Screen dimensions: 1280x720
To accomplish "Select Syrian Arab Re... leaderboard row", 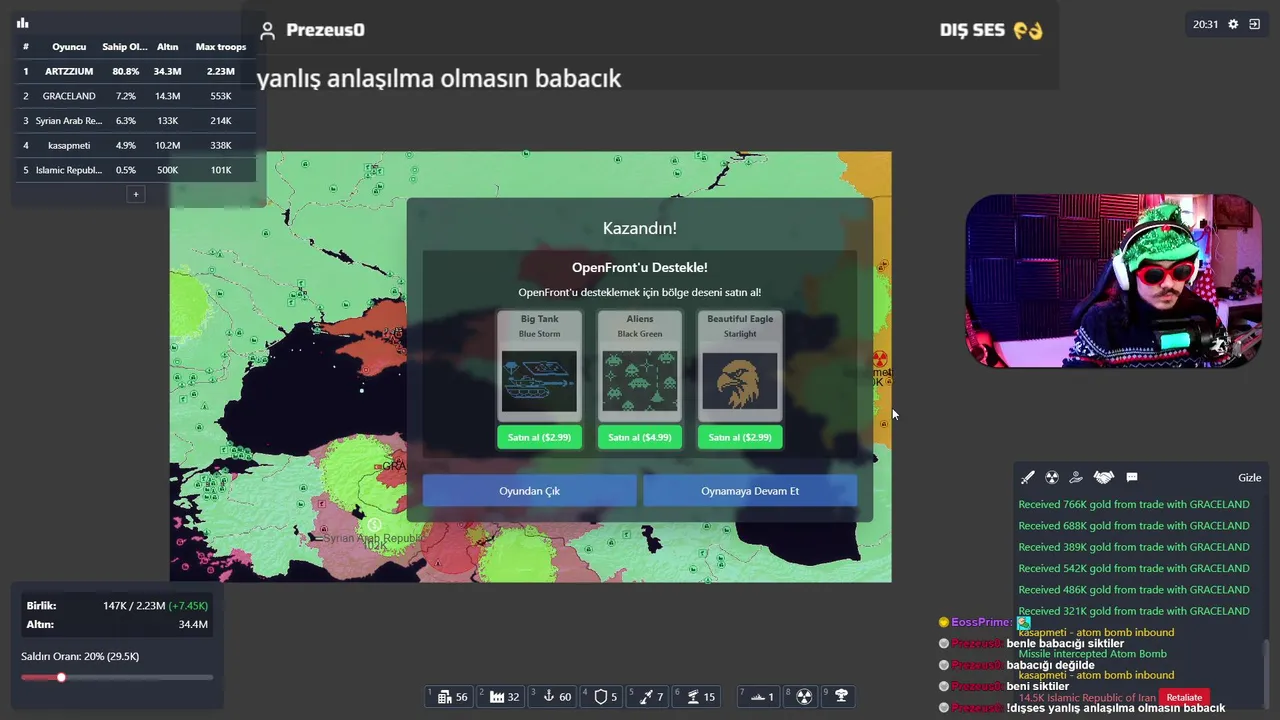I will point(134,121).
